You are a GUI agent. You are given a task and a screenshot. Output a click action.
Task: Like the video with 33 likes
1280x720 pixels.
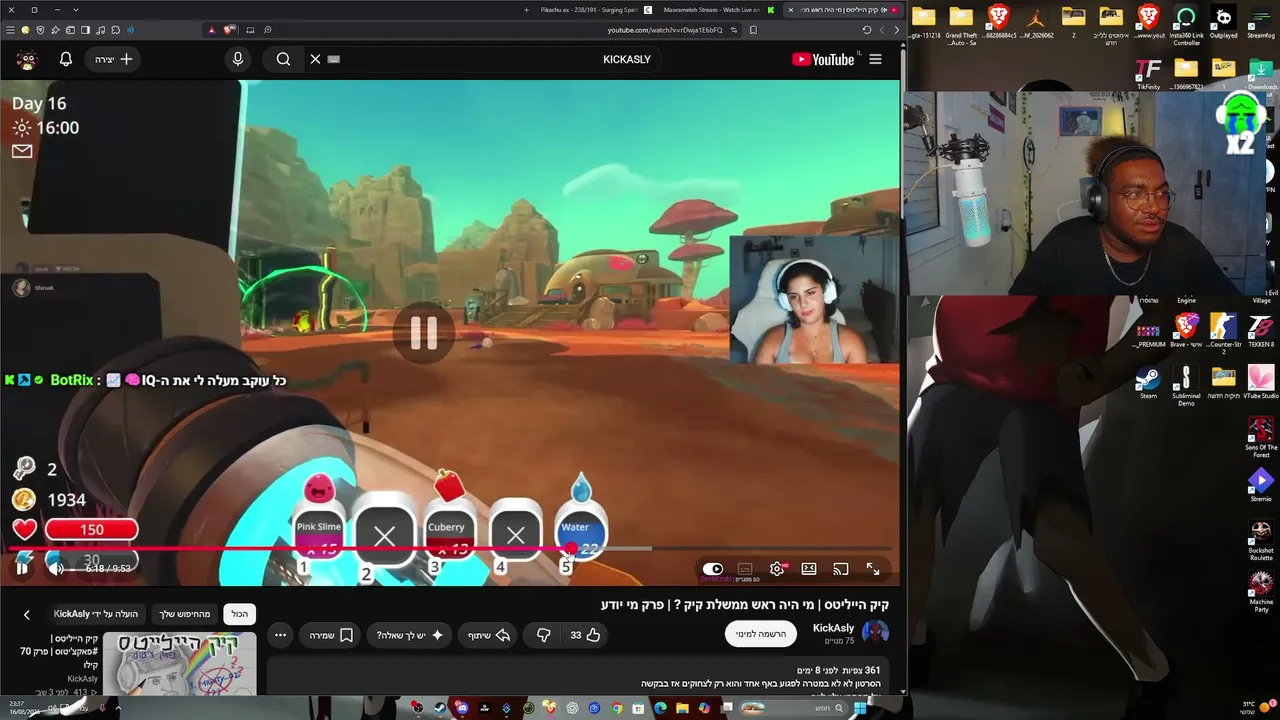click(585, 635)
